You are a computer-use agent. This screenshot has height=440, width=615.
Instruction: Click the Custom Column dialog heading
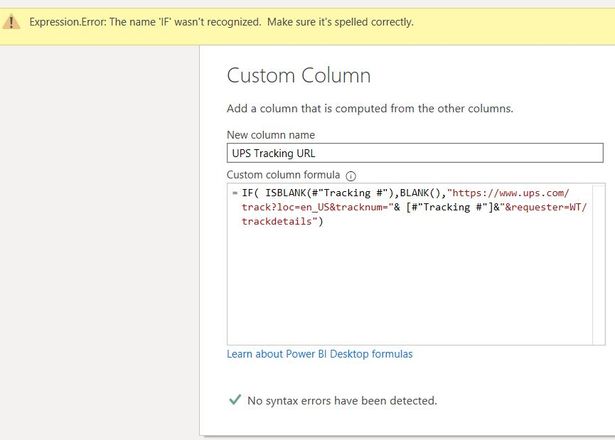(x=298, y=75)
